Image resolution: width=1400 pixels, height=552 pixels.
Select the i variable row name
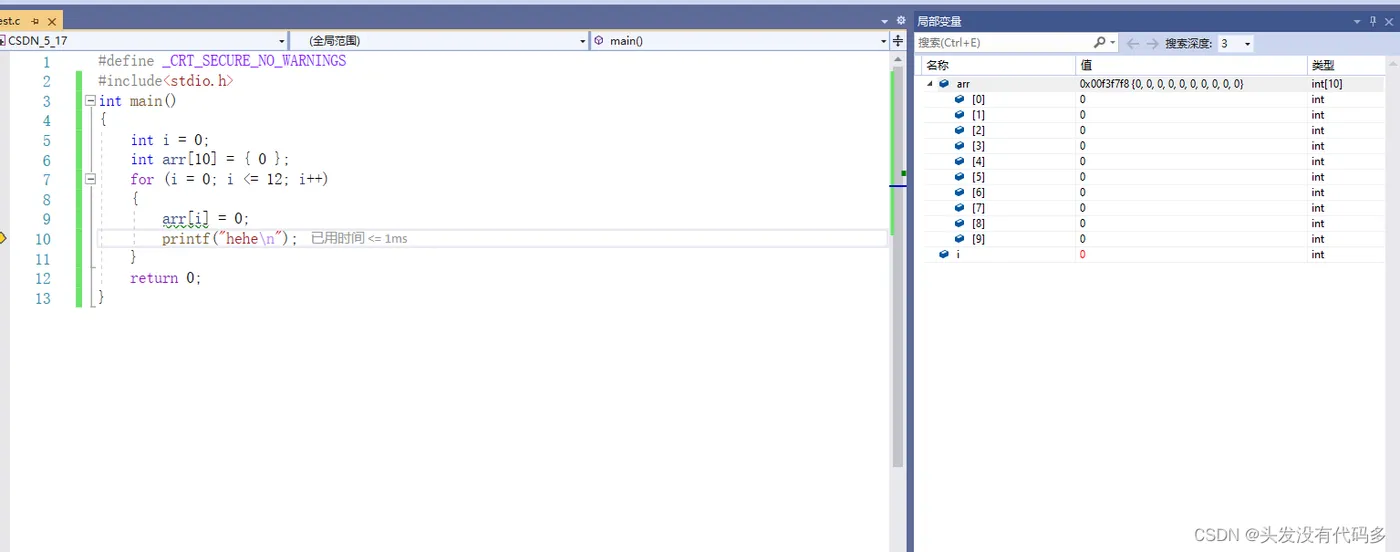coord(959,254)
